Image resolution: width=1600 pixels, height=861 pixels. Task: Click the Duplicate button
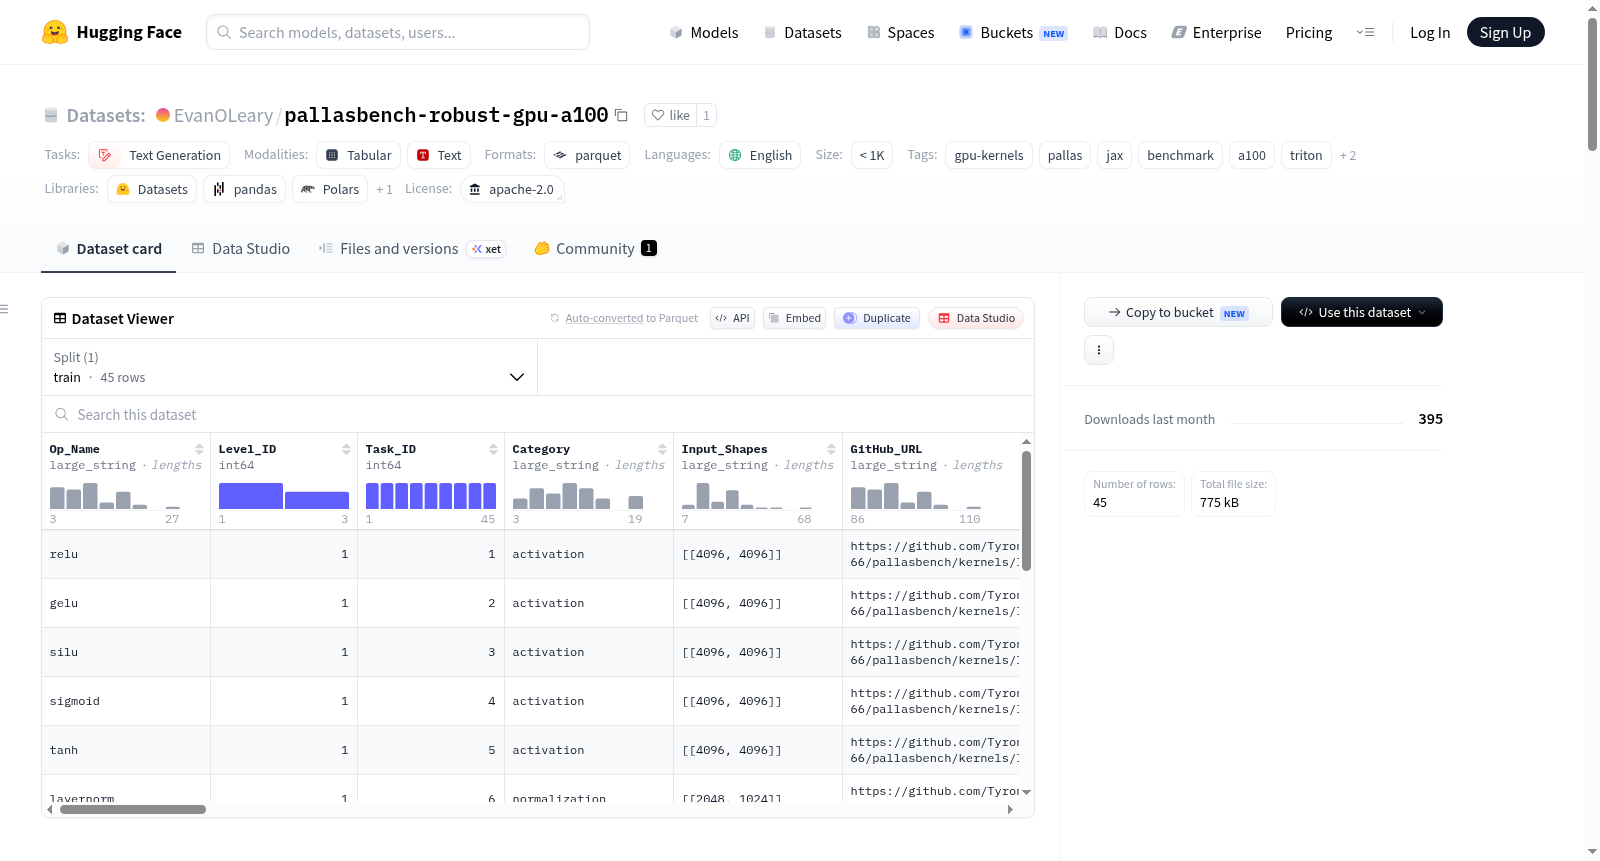coord(877,318)
